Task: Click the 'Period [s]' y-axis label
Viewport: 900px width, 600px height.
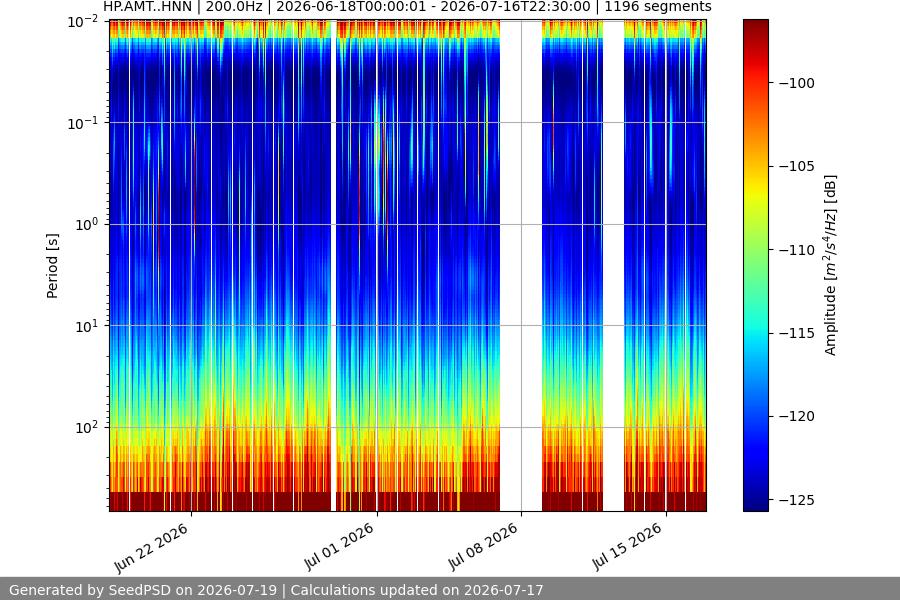Action: point(52,266)
